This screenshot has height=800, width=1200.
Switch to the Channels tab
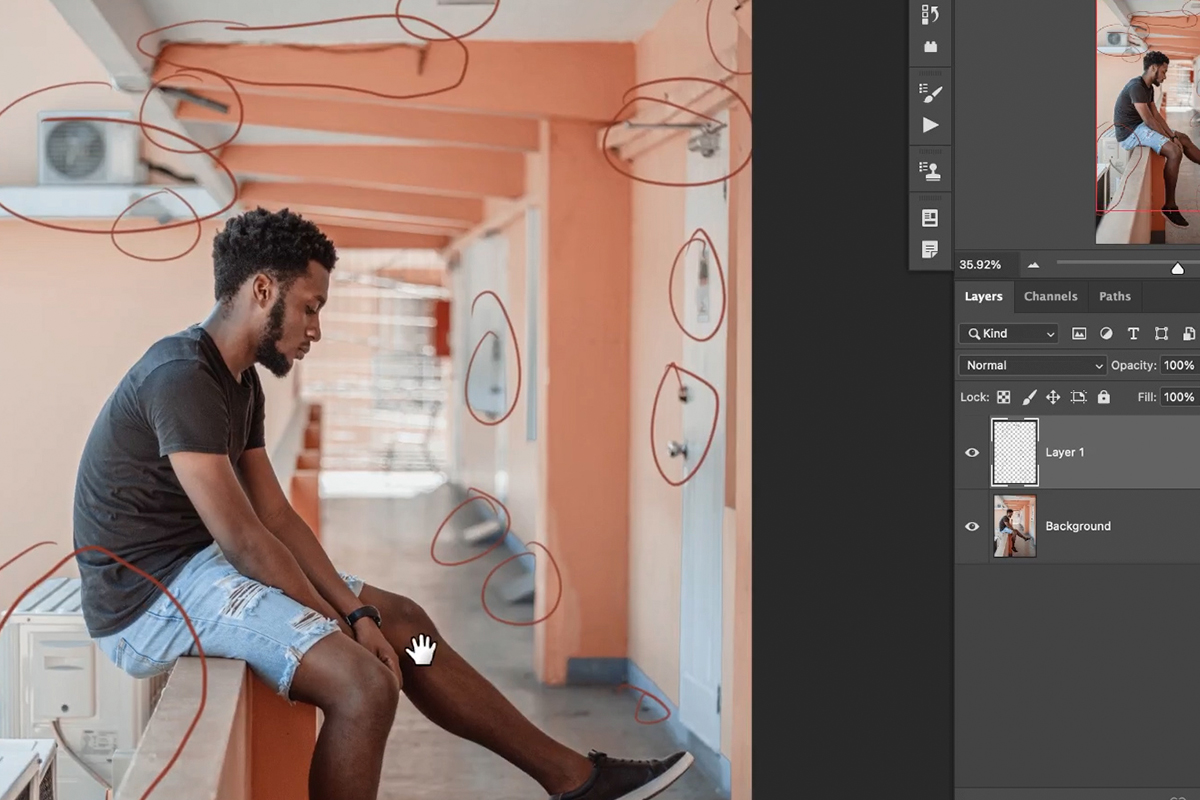1050,296
